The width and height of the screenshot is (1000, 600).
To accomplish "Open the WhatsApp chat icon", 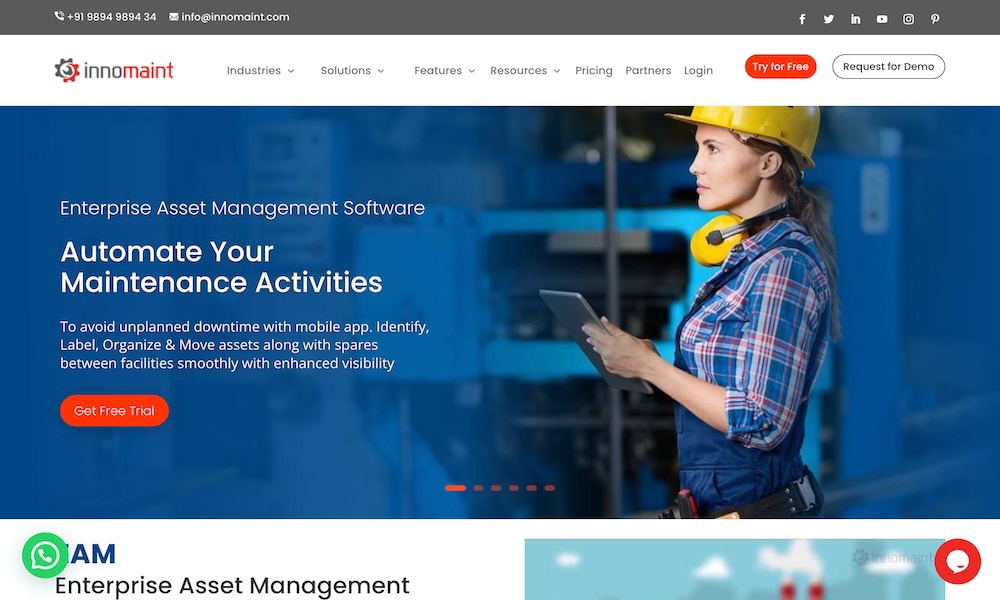I will point(45,555).
